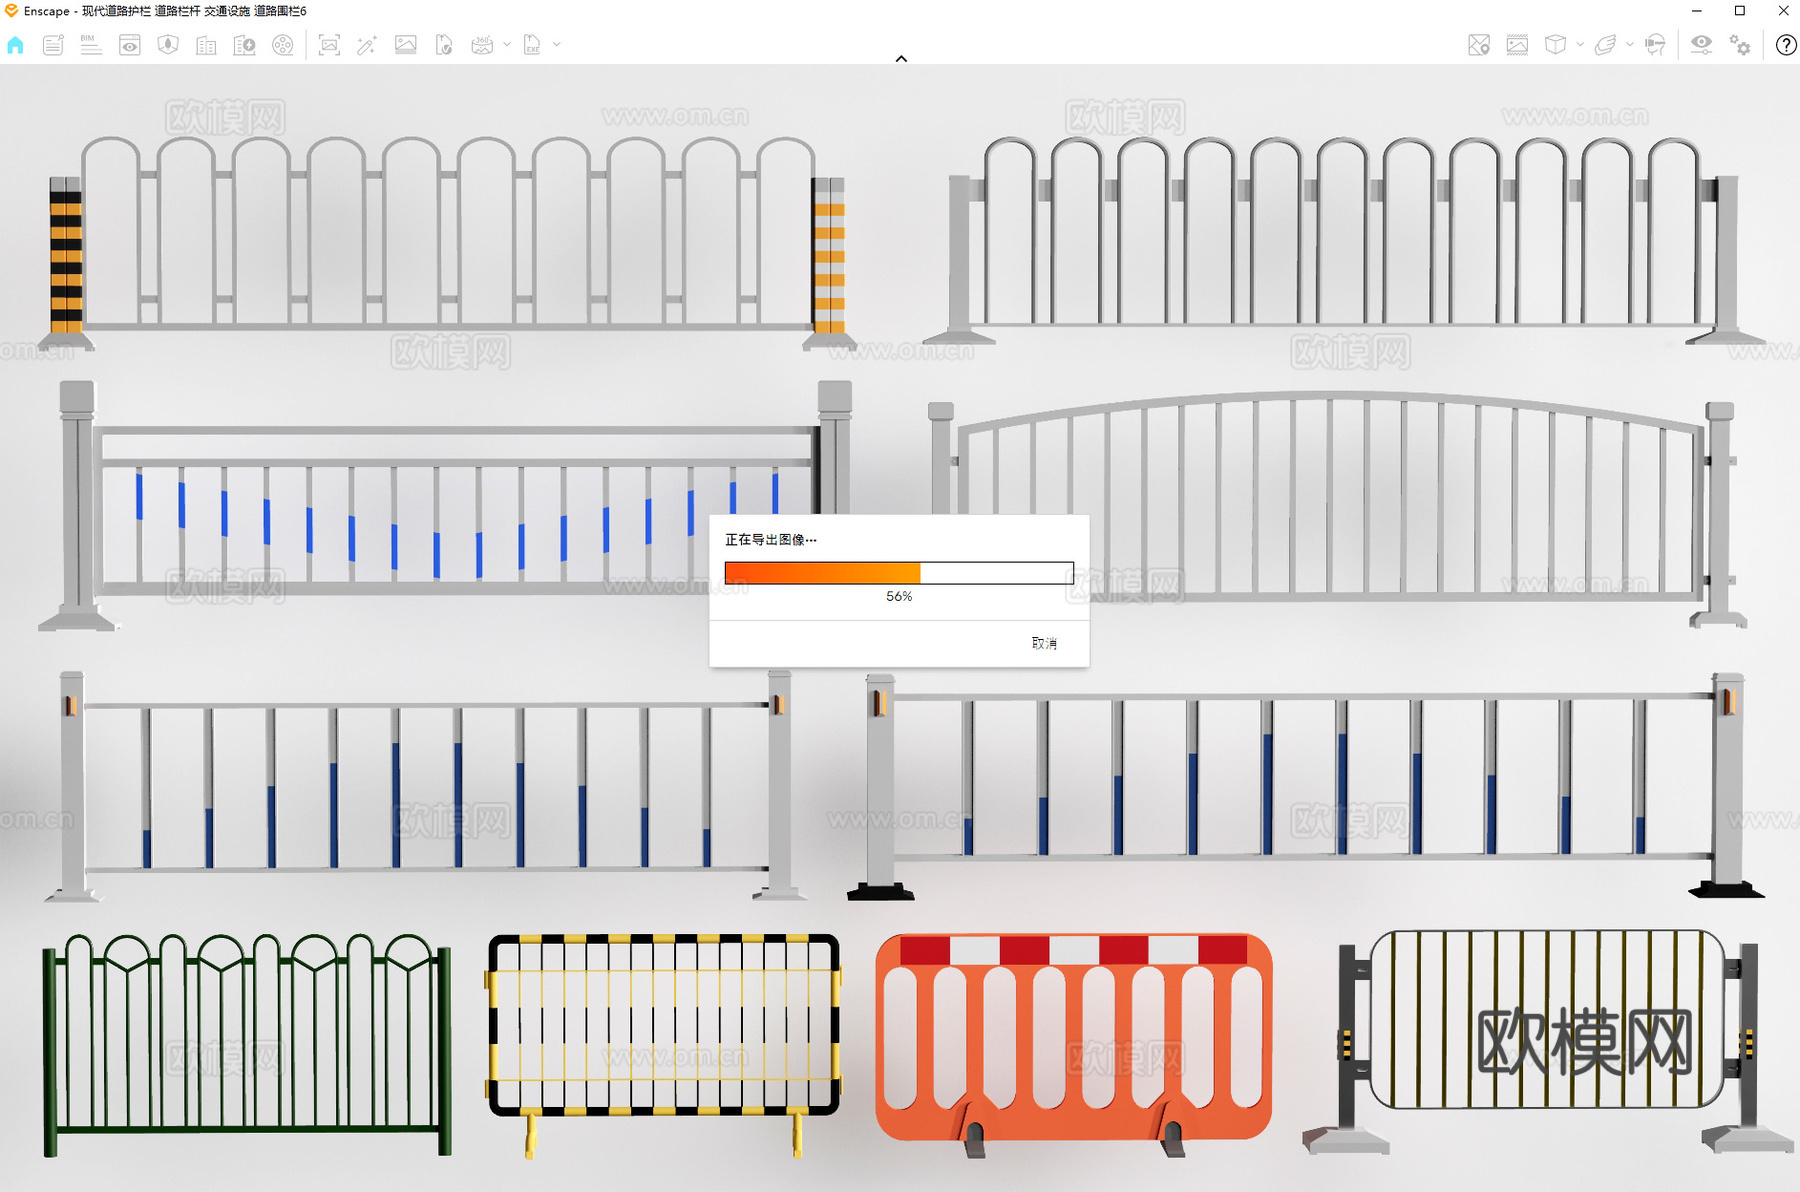This screenshot has width=1800, height=1192.
Task: Click the Enscape window title text
Action: click(165, 11)
